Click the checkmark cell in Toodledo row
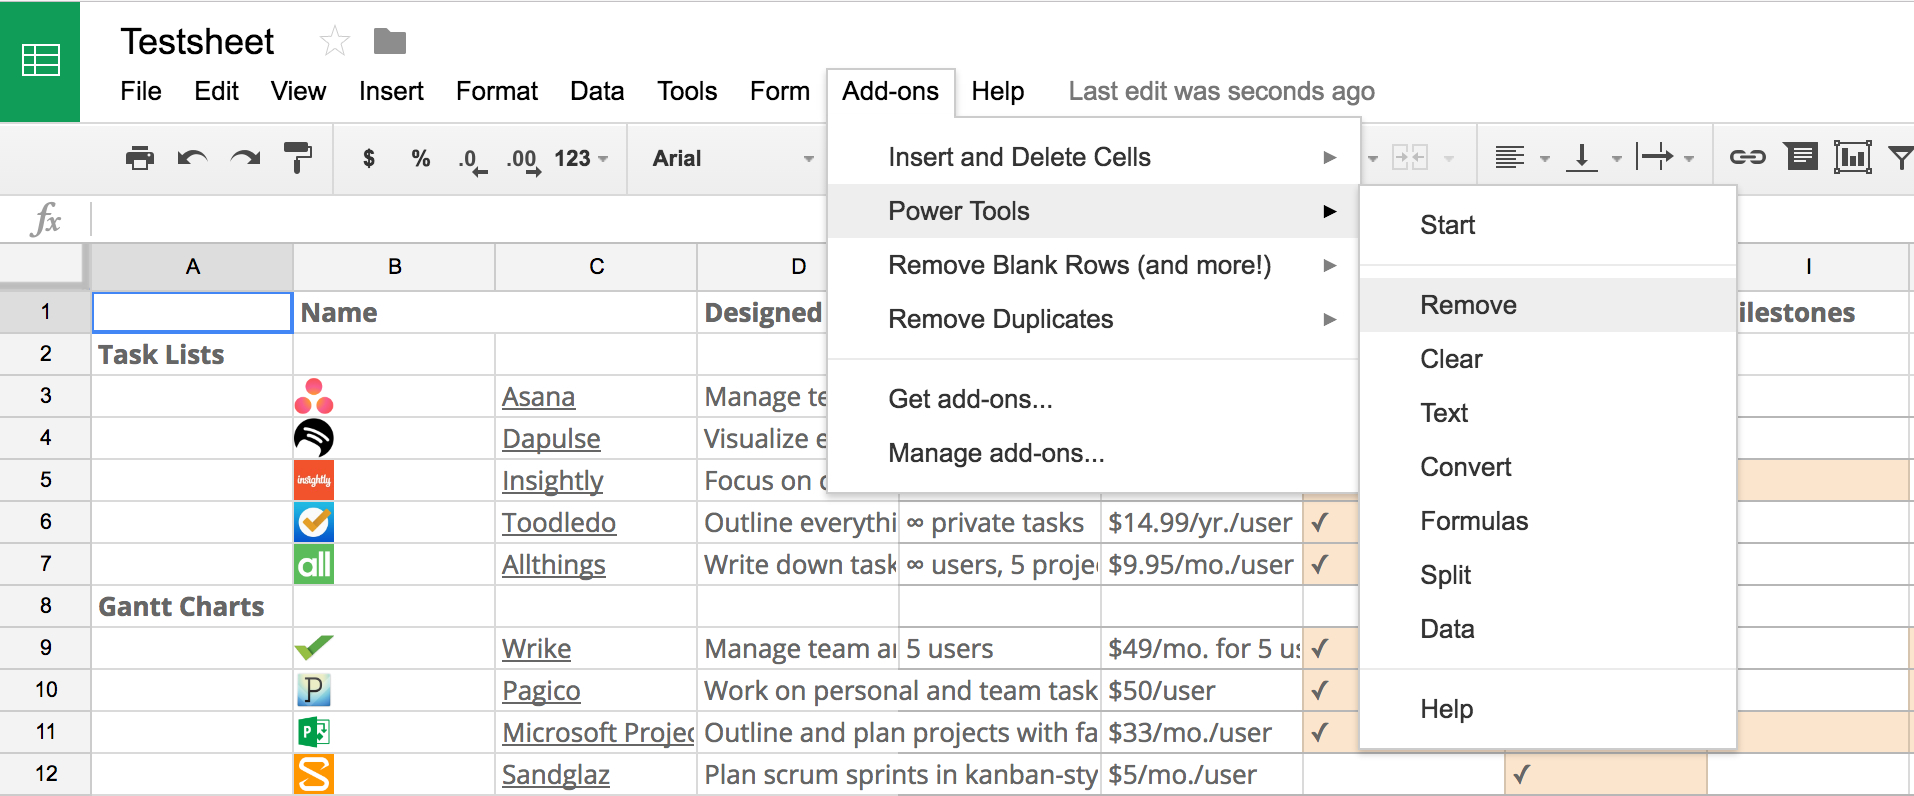Screen dimensions: 1914x796 tap(1320, 522)
